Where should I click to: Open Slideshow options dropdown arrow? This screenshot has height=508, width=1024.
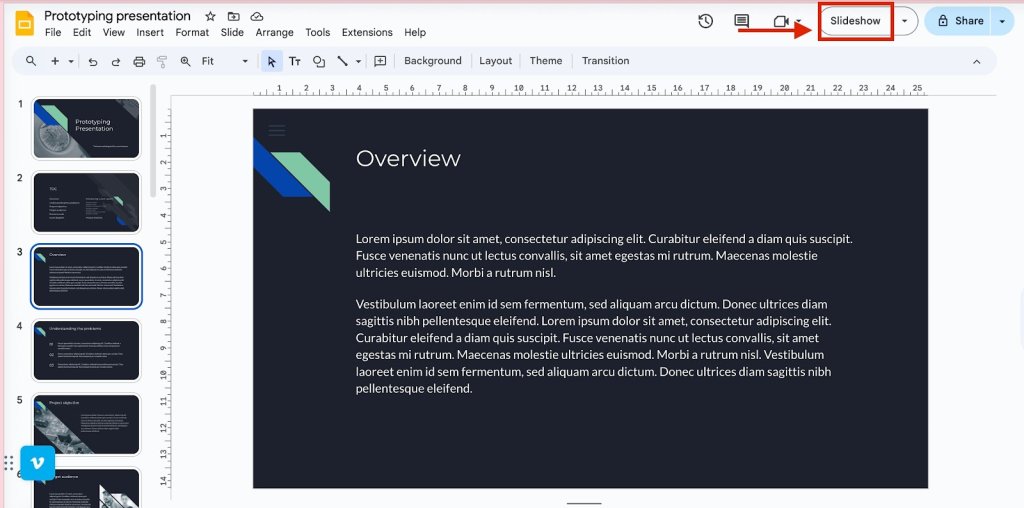click(904, 21)
